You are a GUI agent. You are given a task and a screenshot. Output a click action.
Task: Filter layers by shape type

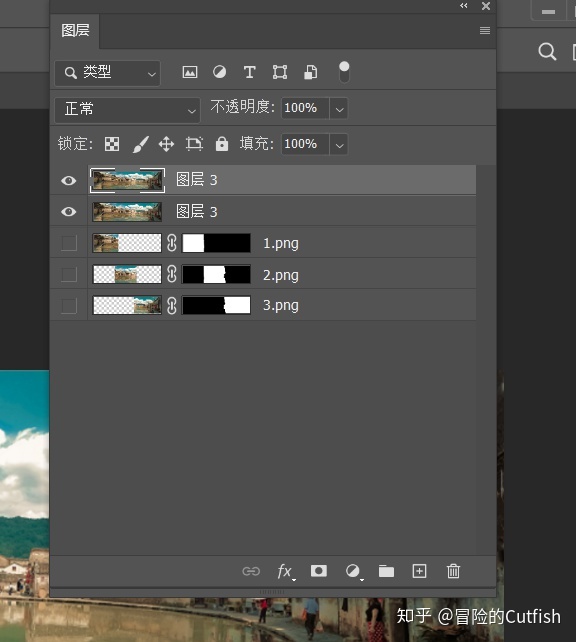tap(280, 72)
